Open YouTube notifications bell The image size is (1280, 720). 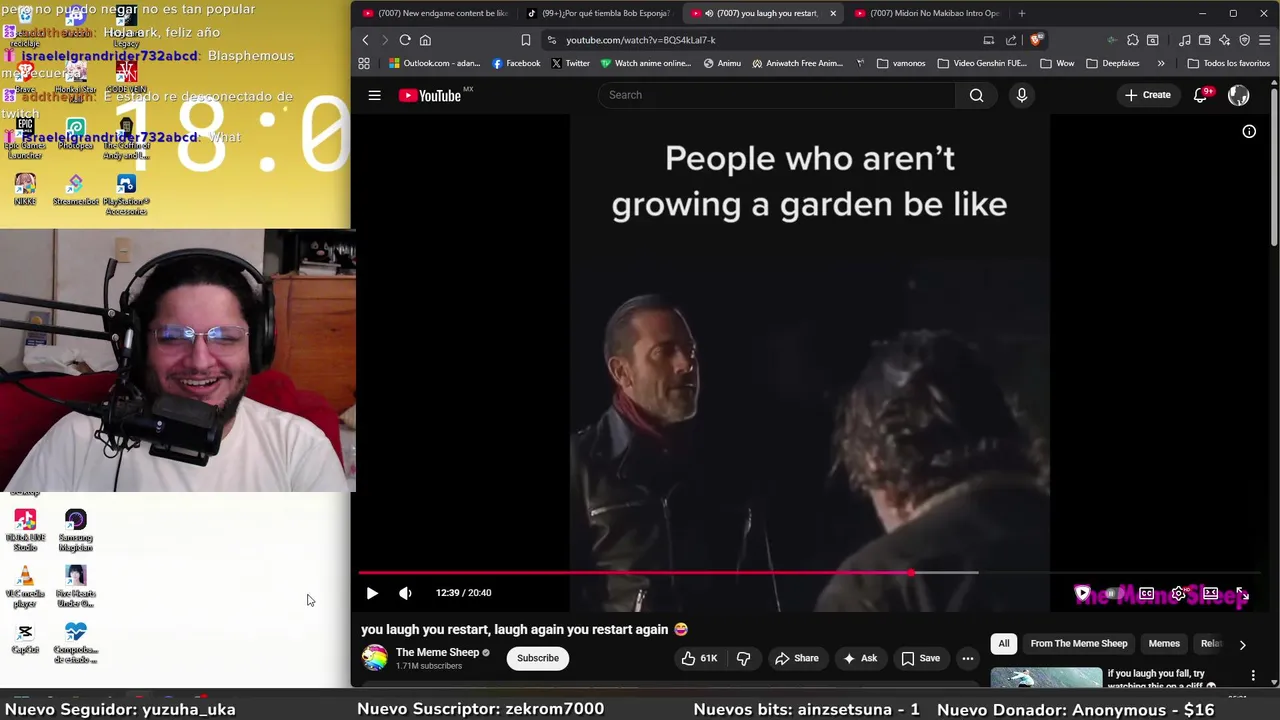pyautogui.click(x=1200, y=95)
